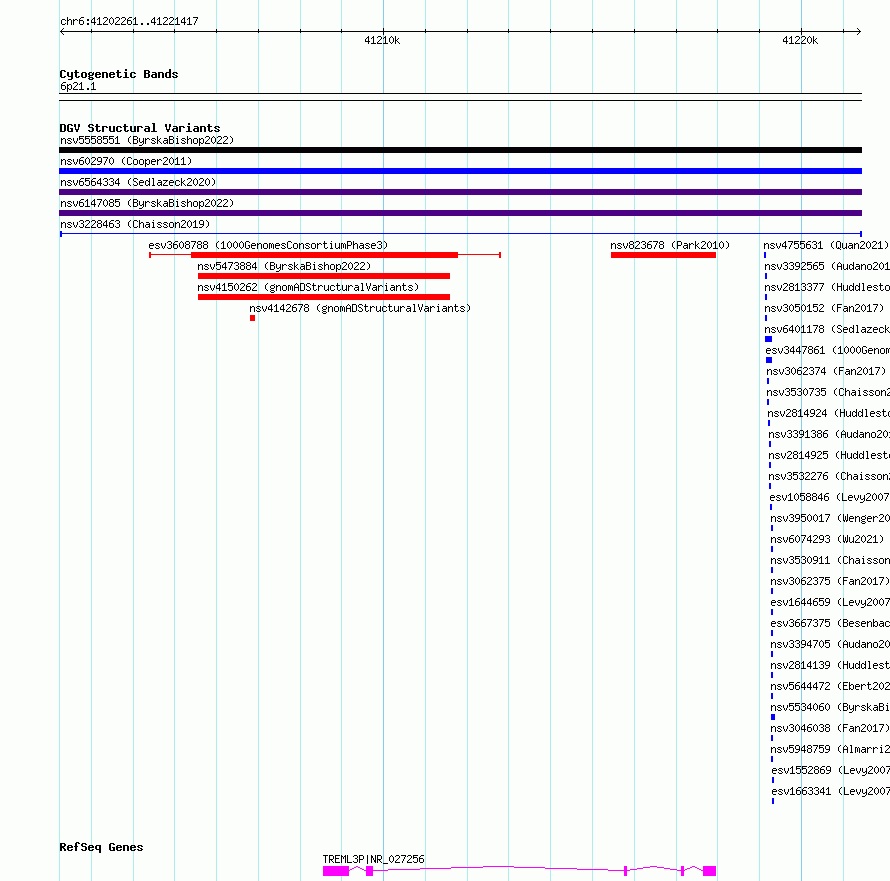The image size is (890, 881).
Task: Click the esv3667375 variant label
Action: tap(830, 623)
